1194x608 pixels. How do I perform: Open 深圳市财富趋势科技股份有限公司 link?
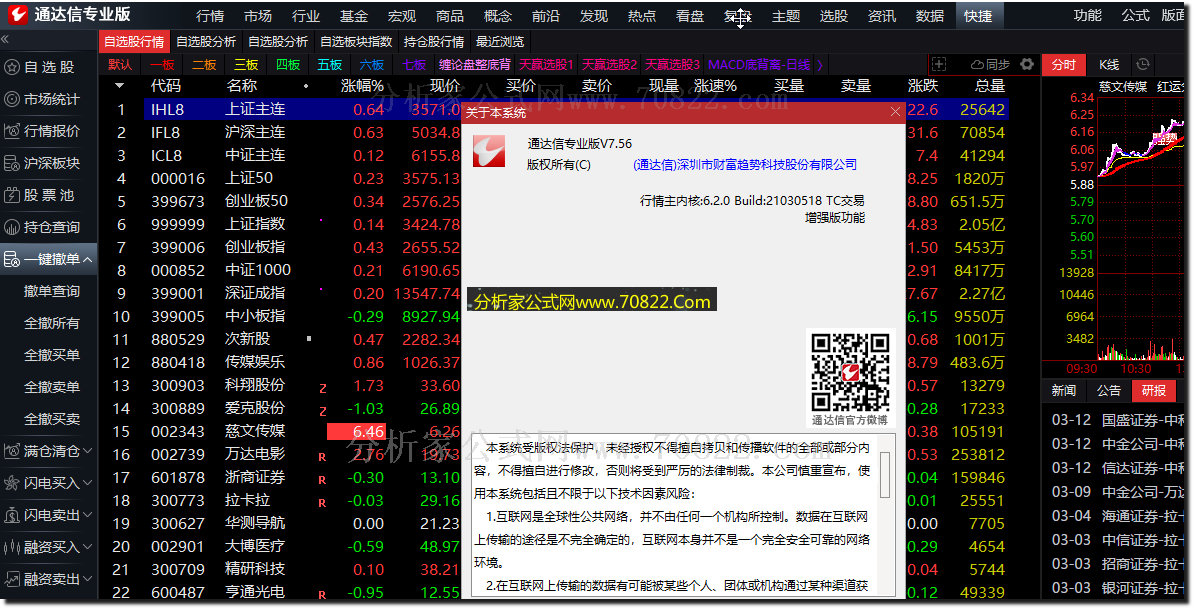point(745,165)
